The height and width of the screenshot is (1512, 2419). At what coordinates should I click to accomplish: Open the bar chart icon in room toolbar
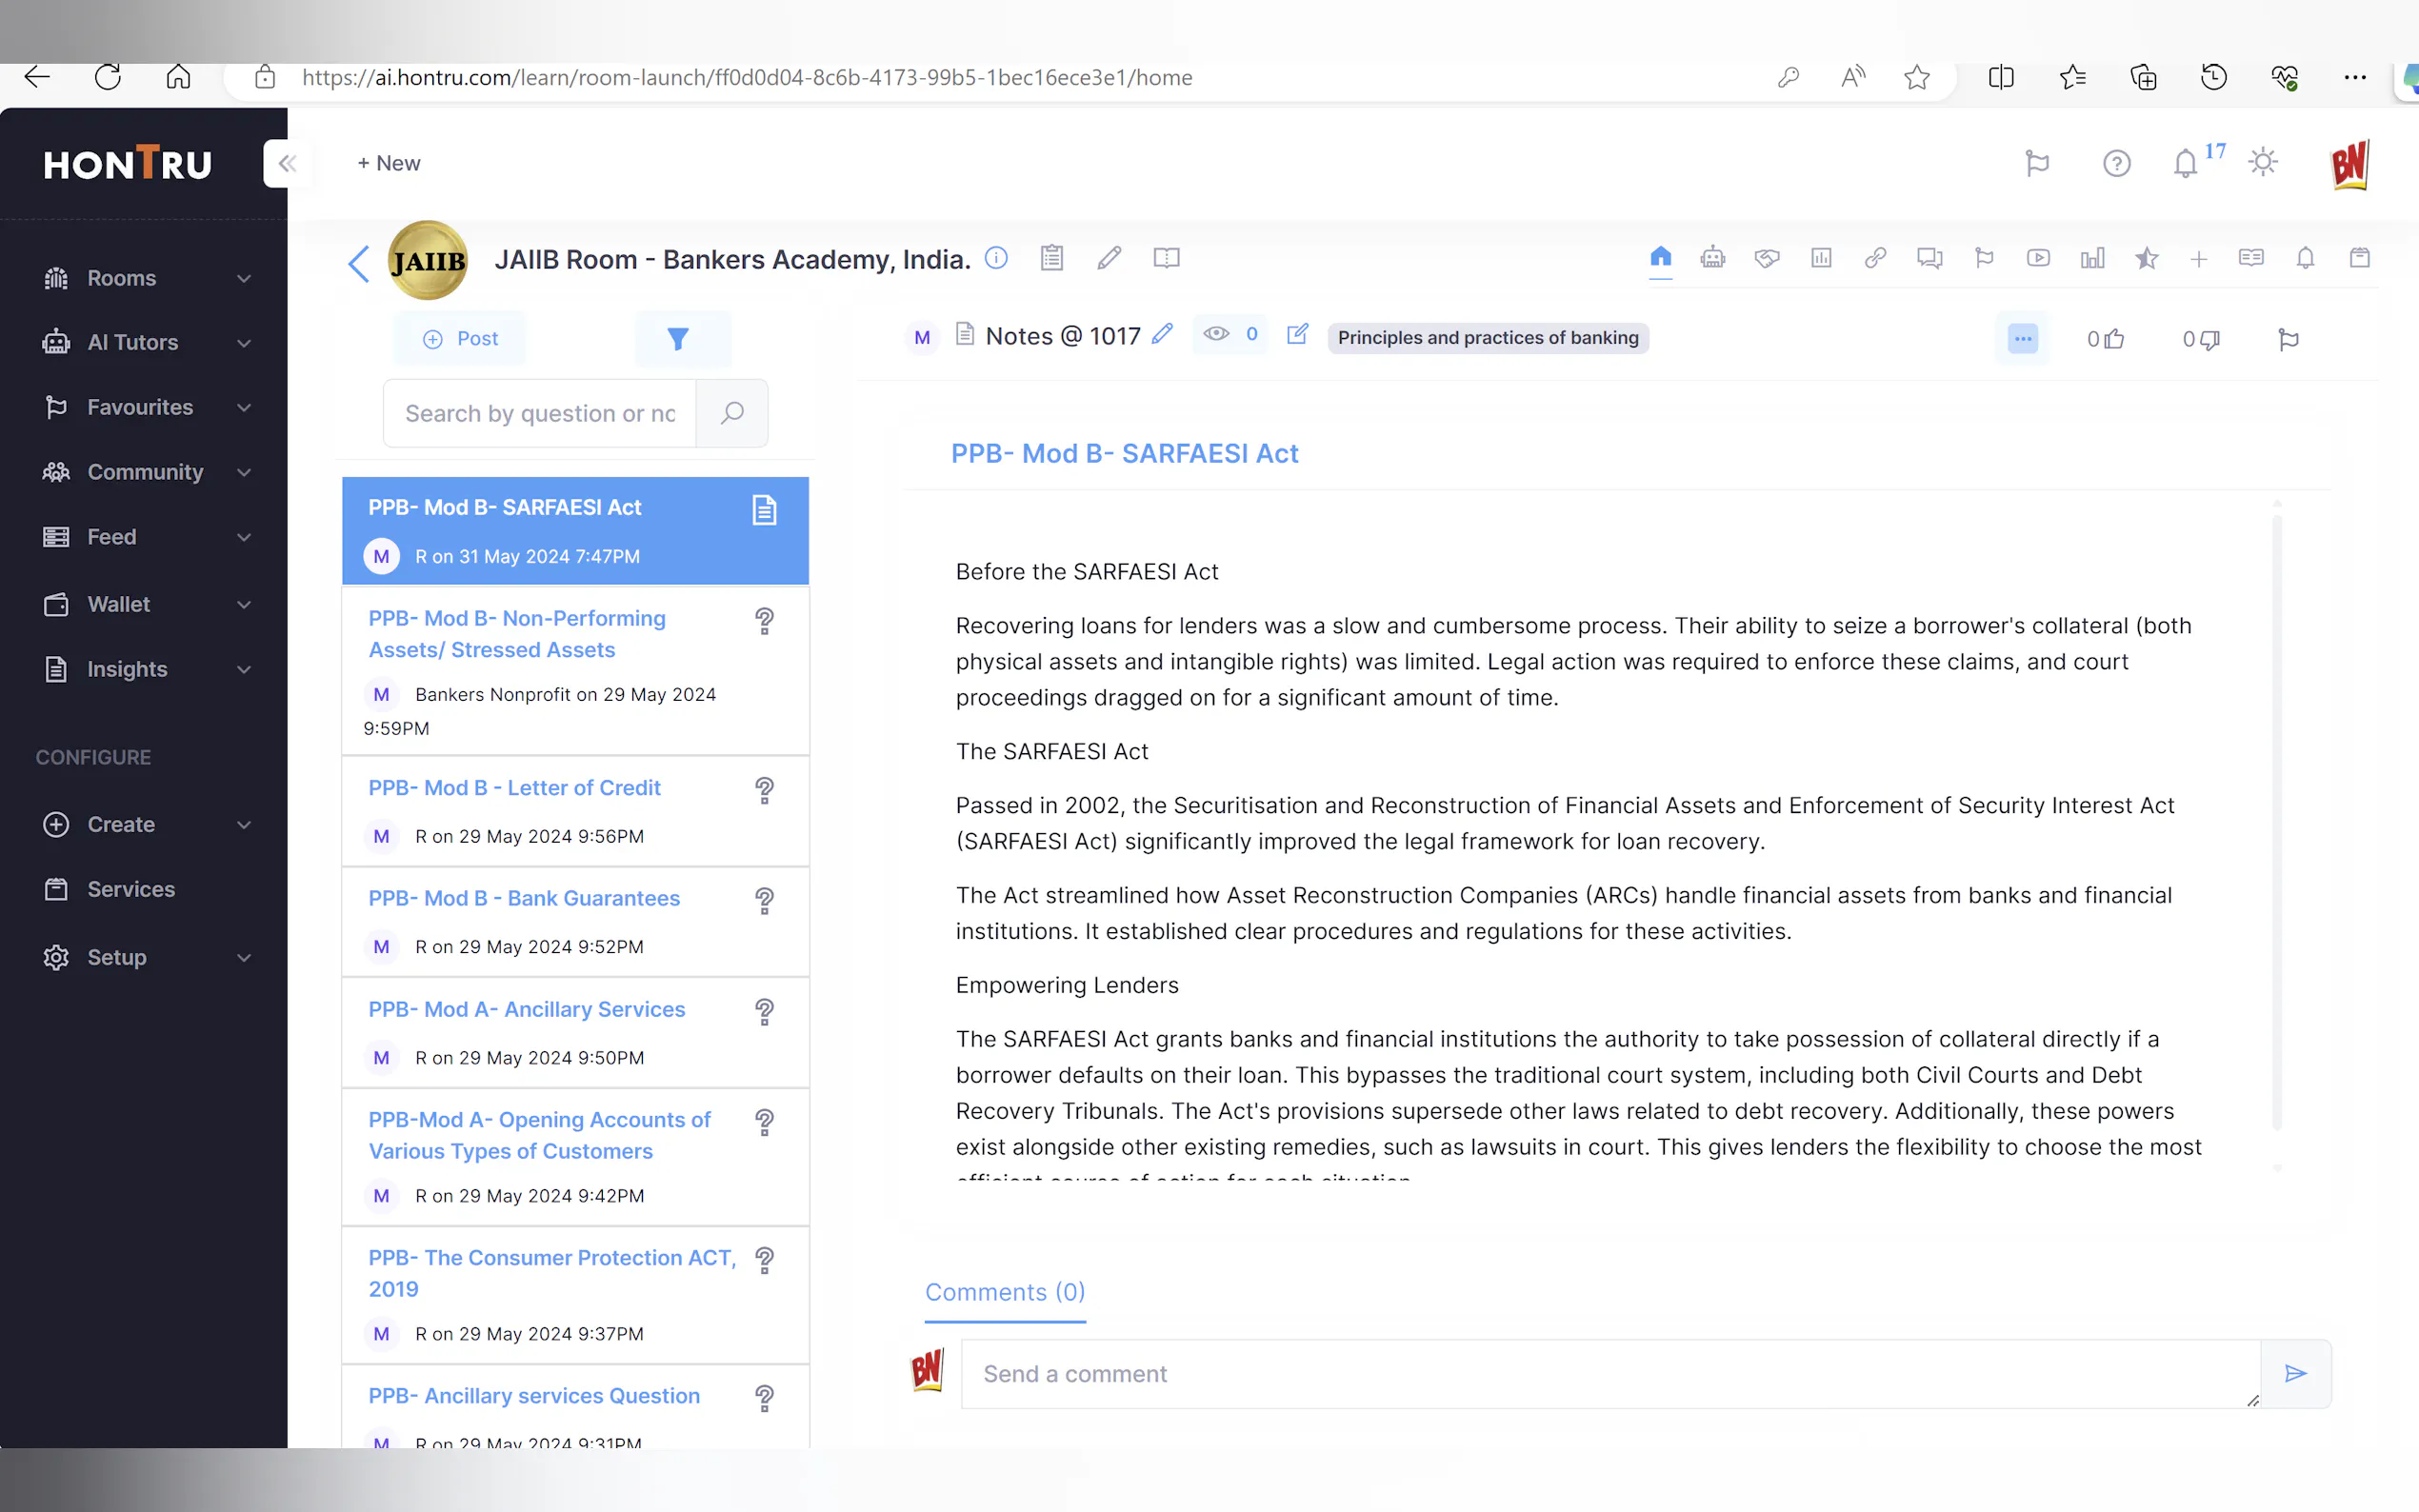[2092, 258]
